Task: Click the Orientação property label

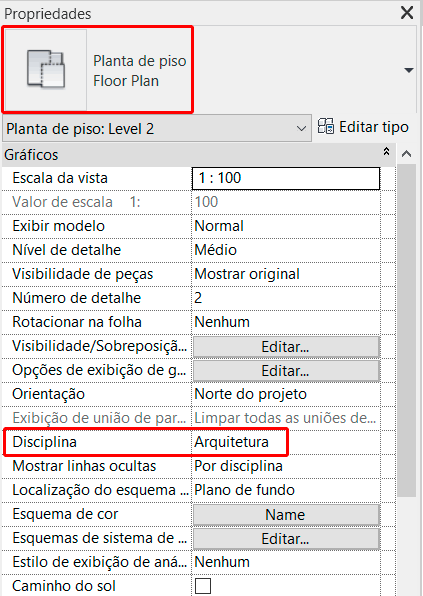Action: (48, 394)
